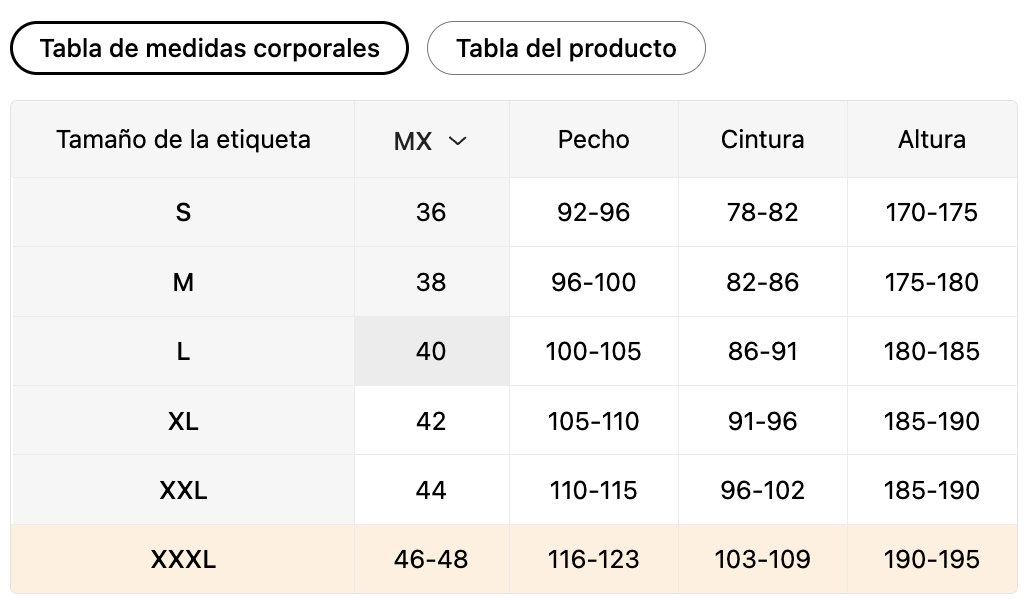Click the 36 MX size cell

(431, 212)
